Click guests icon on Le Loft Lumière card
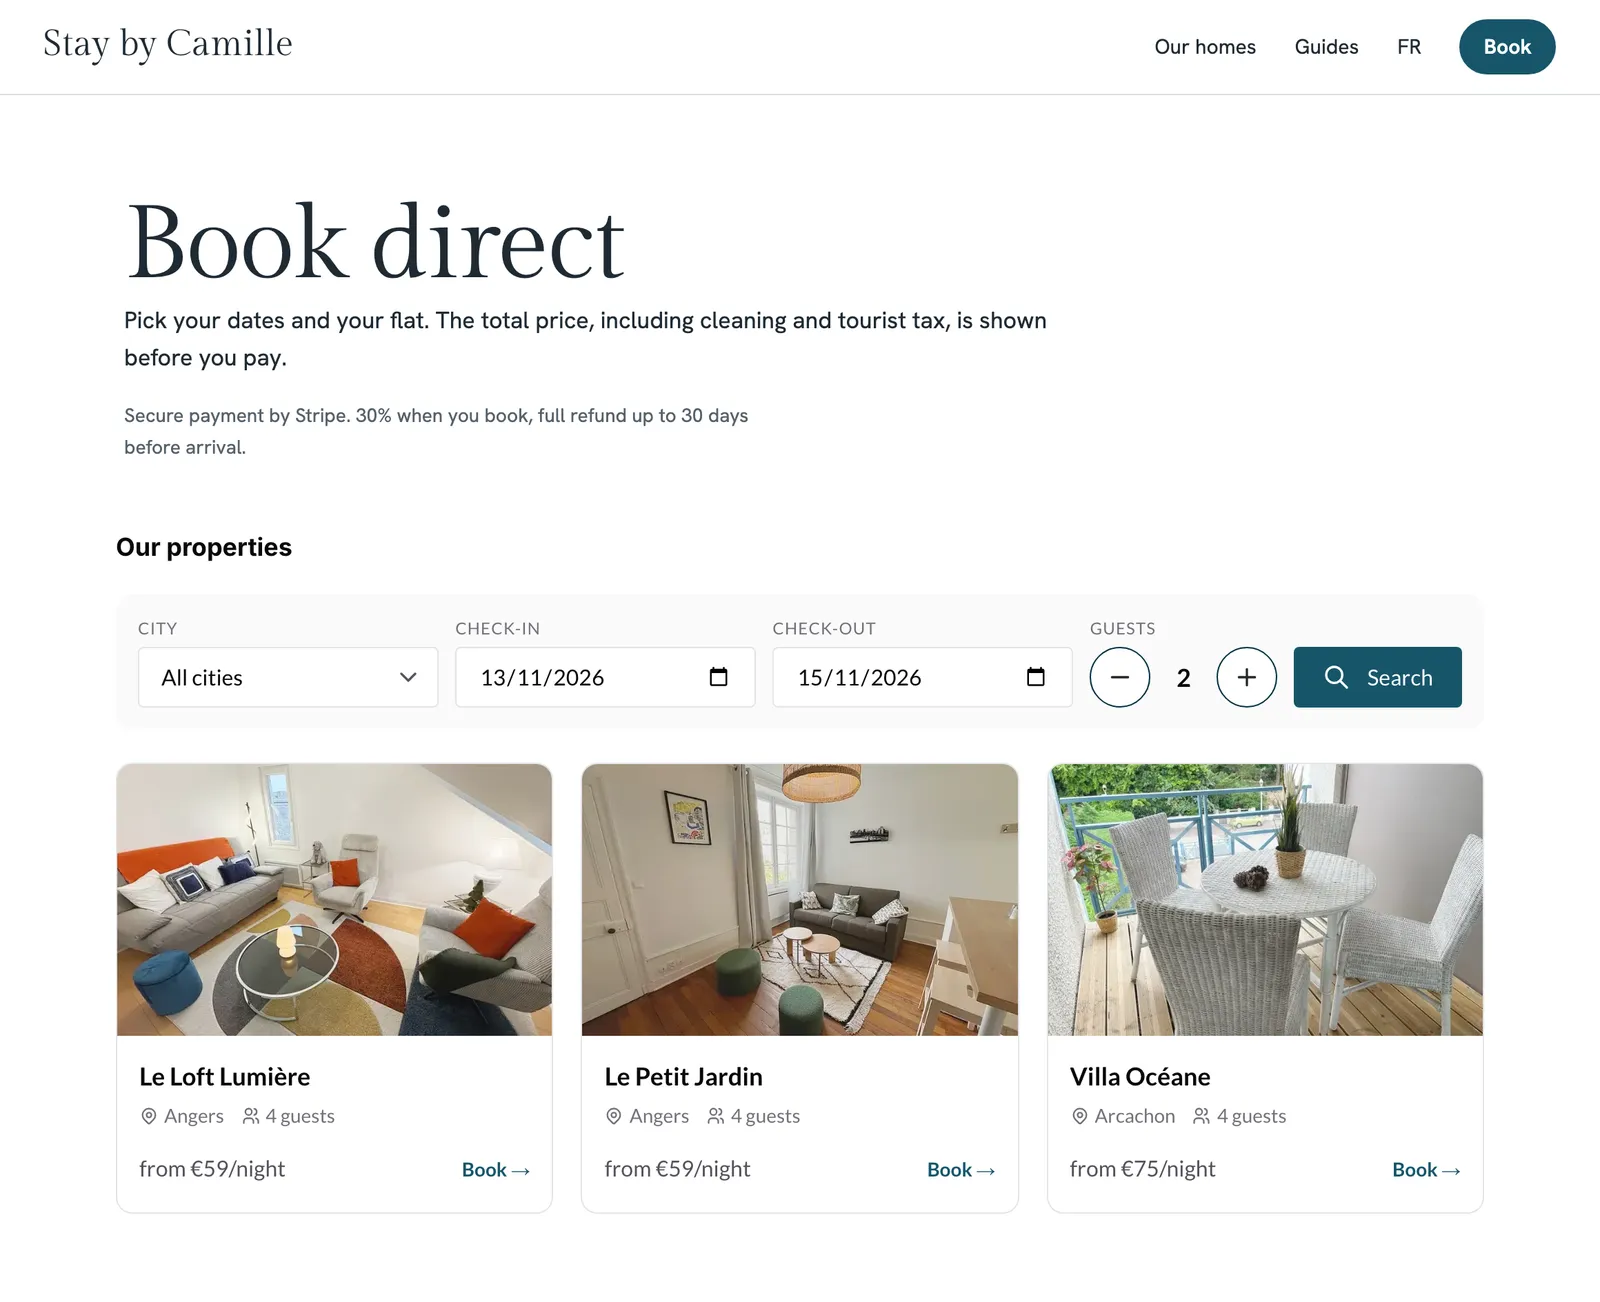 [x=251, y=1116]
